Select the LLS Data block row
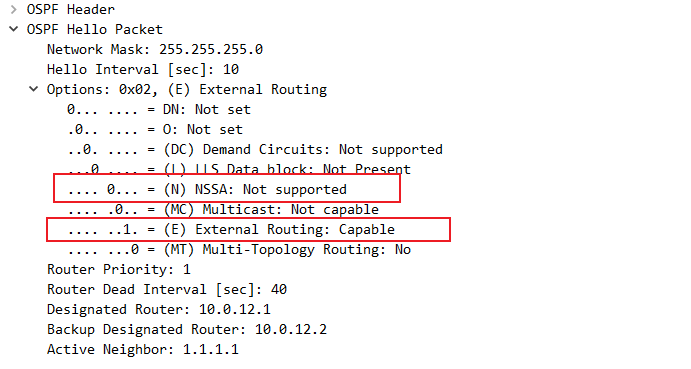This screenshot has height=369, width=691. pos(239,169)
